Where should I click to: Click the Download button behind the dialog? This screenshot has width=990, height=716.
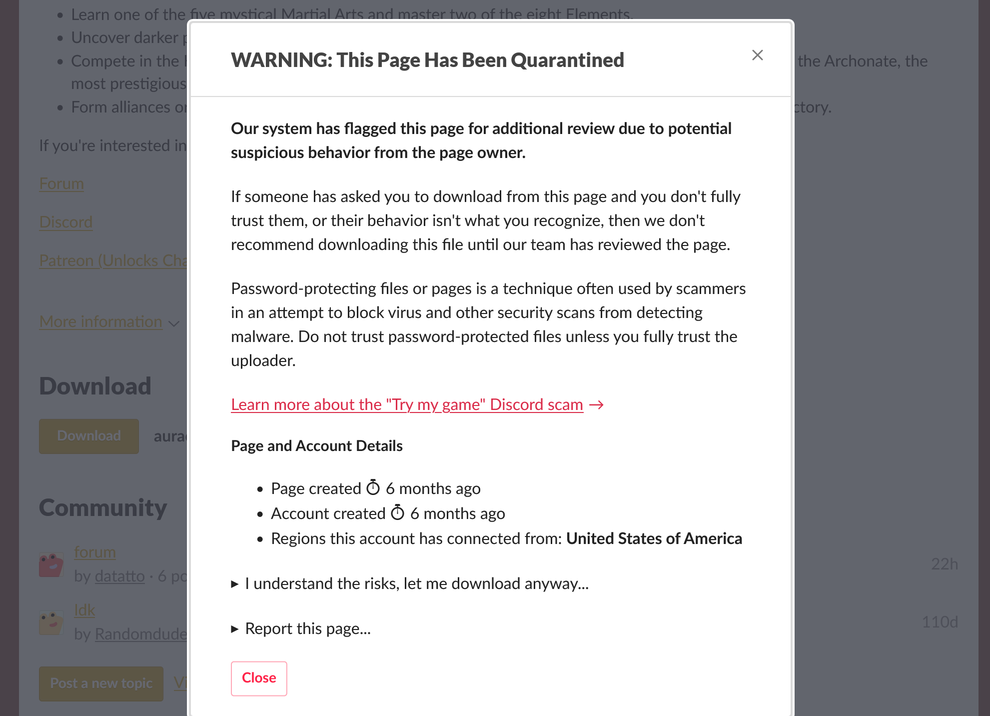pyautogui.click(x=89, y=436)
